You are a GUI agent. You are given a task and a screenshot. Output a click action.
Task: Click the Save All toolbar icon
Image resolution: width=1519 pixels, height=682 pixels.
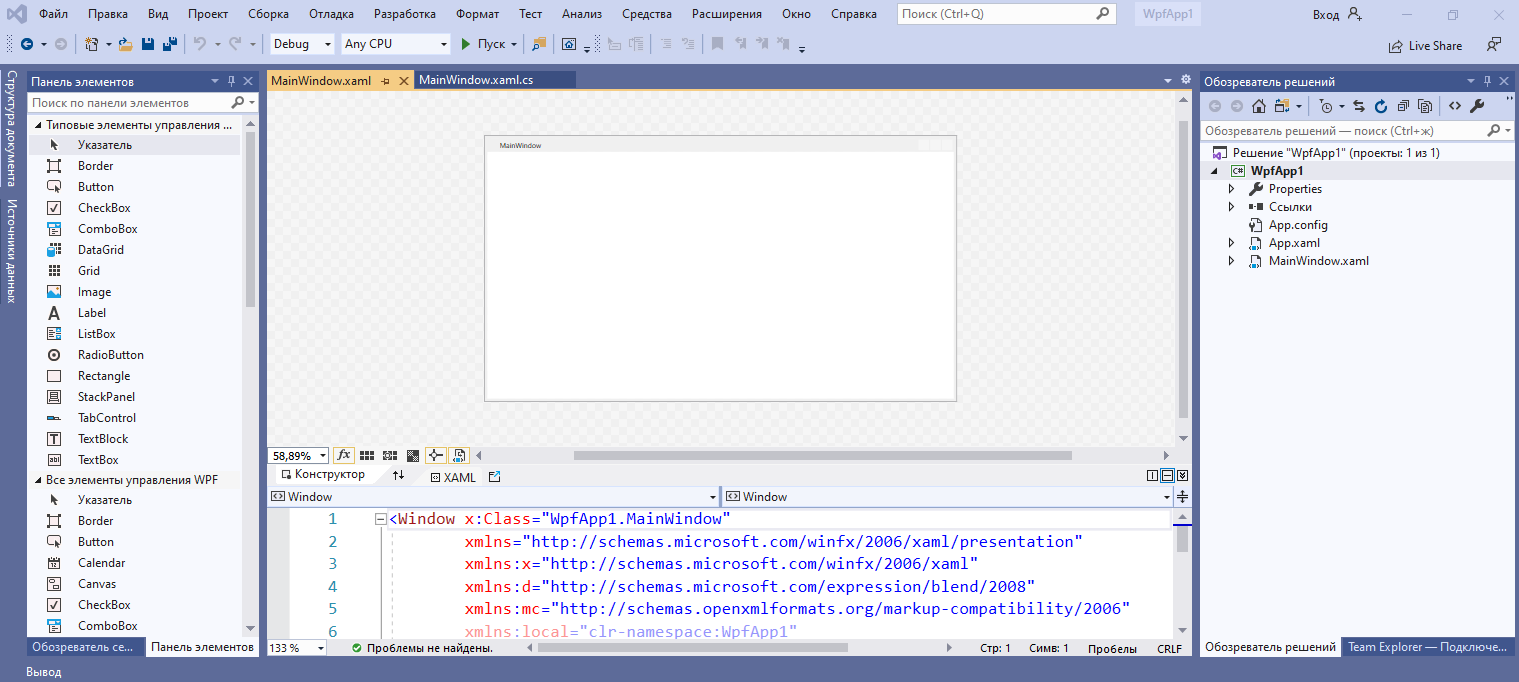169,44
